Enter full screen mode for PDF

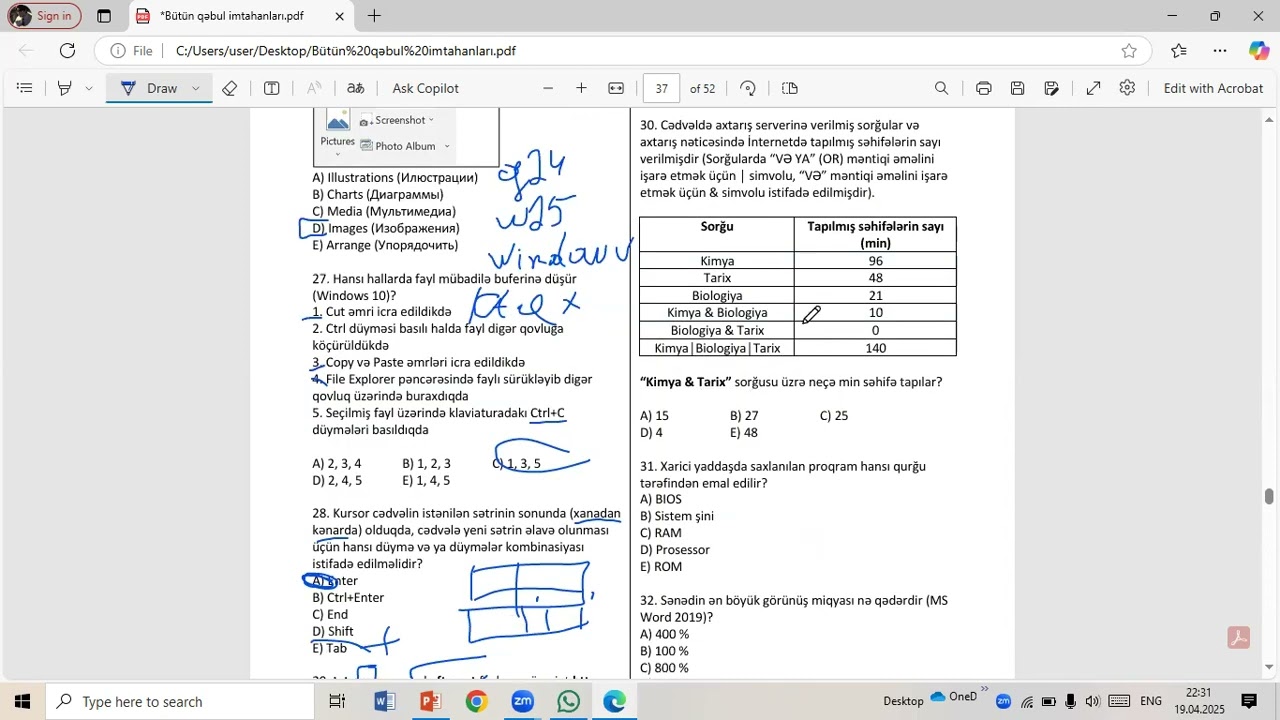[1094, 88]
